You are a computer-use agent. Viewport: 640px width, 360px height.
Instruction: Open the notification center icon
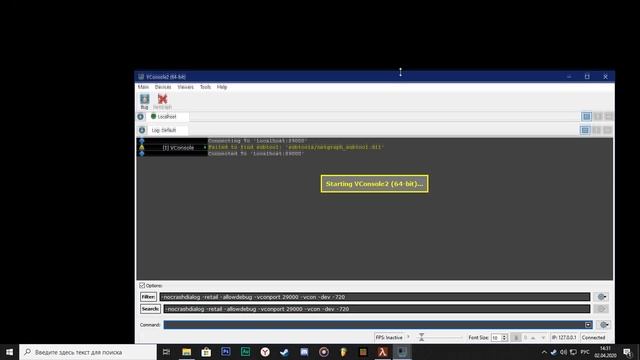(x=627, y=352)
